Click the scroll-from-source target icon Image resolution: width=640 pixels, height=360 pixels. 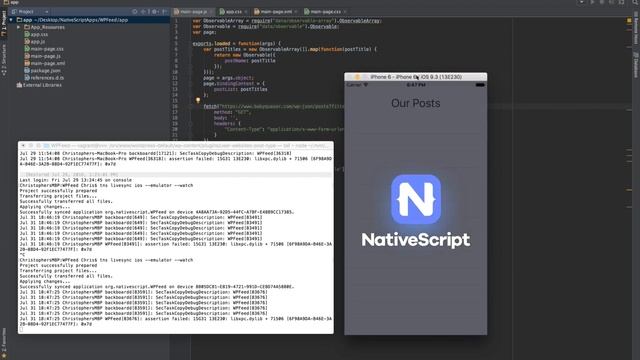pyautogui.click(x=135, y=12)
